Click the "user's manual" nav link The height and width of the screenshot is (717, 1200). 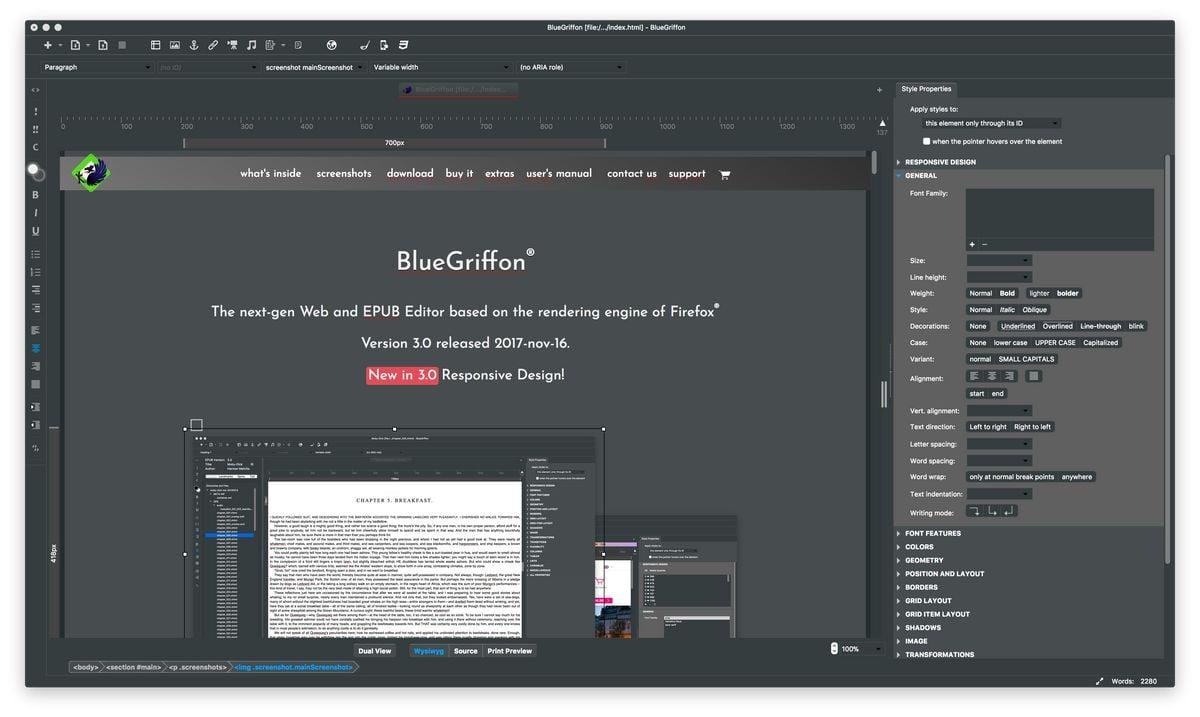tap(559, 174)
